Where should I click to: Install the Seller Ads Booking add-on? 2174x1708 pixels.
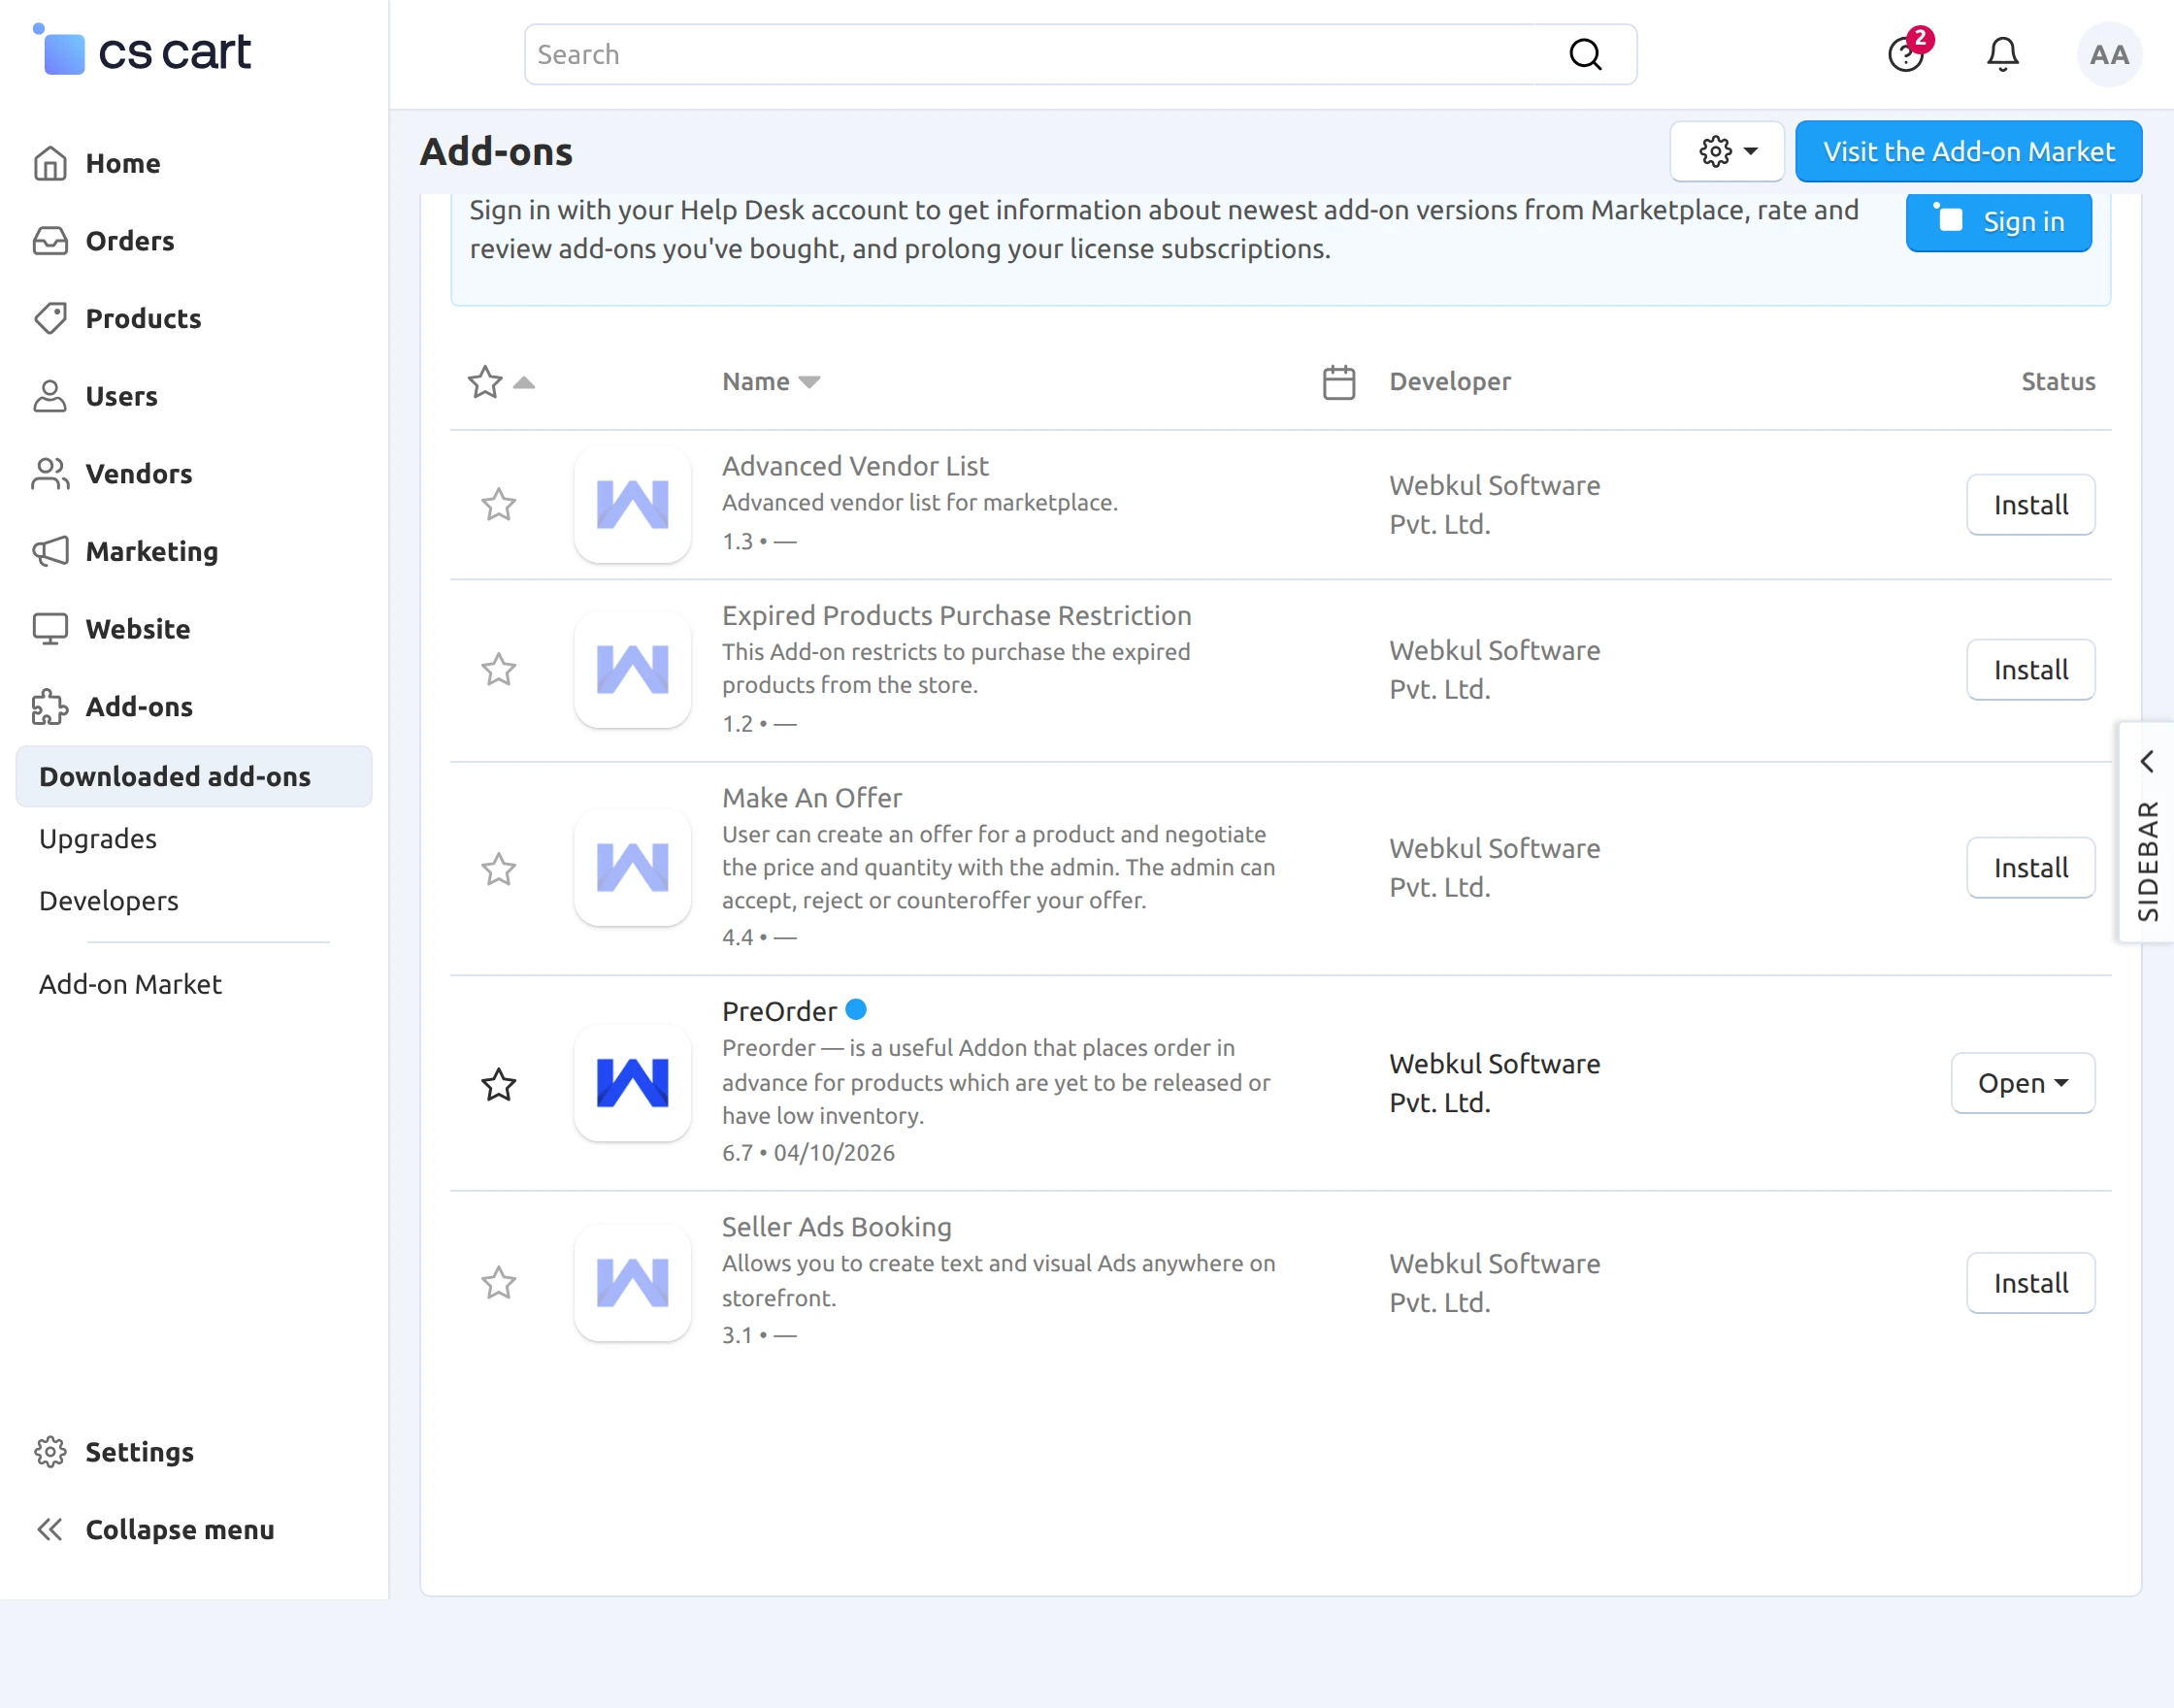pos(2029,1283)
